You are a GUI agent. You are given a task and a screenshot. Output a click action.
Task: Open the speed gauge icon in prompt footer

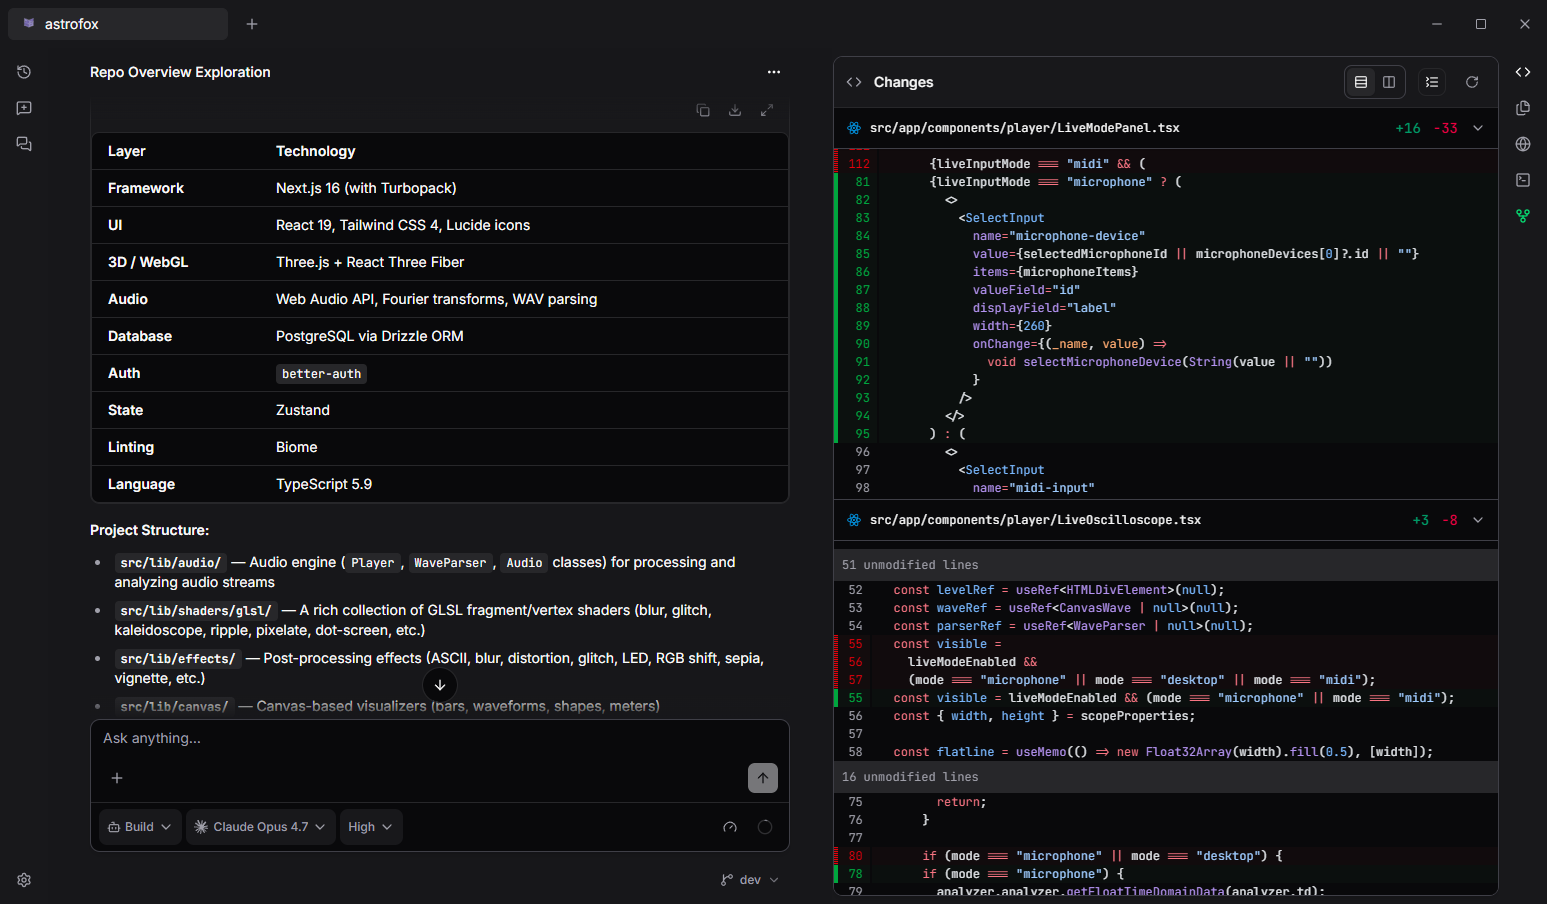coord(730,827)
